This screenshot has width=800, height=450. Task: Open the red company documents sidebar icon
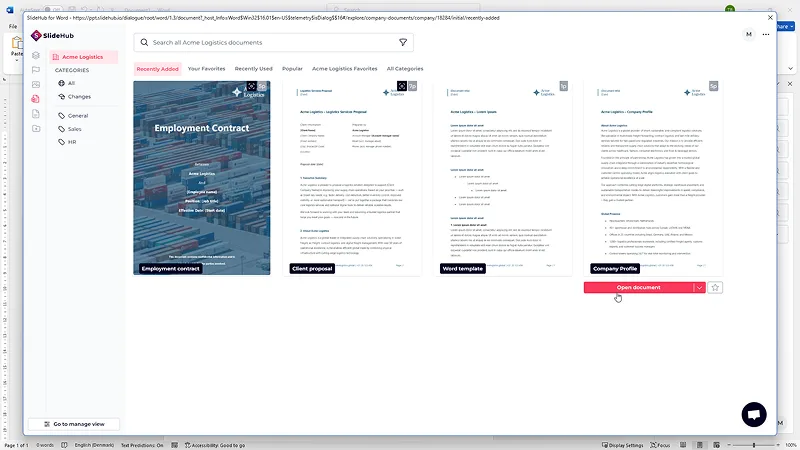click(x=35, y=98)
